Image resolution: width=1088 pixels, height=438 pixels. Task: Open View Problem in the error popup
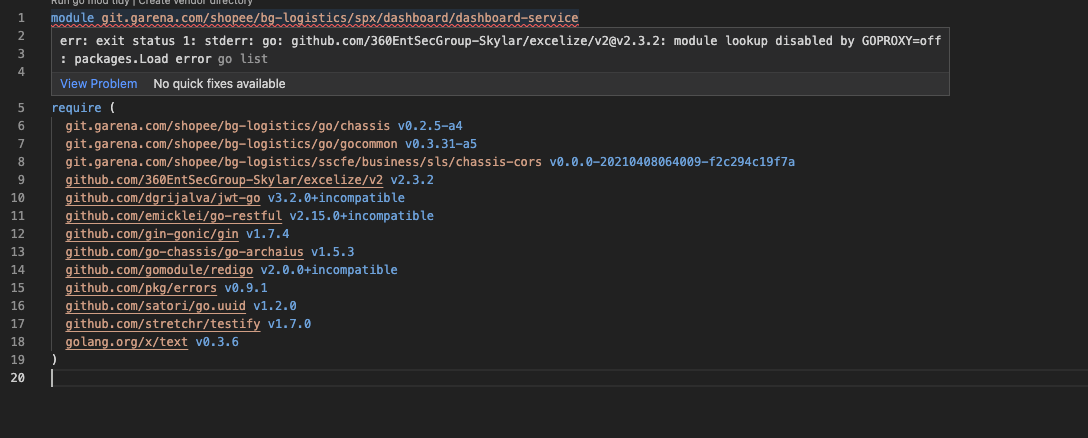pyautogui.click(x=98, y=84)
